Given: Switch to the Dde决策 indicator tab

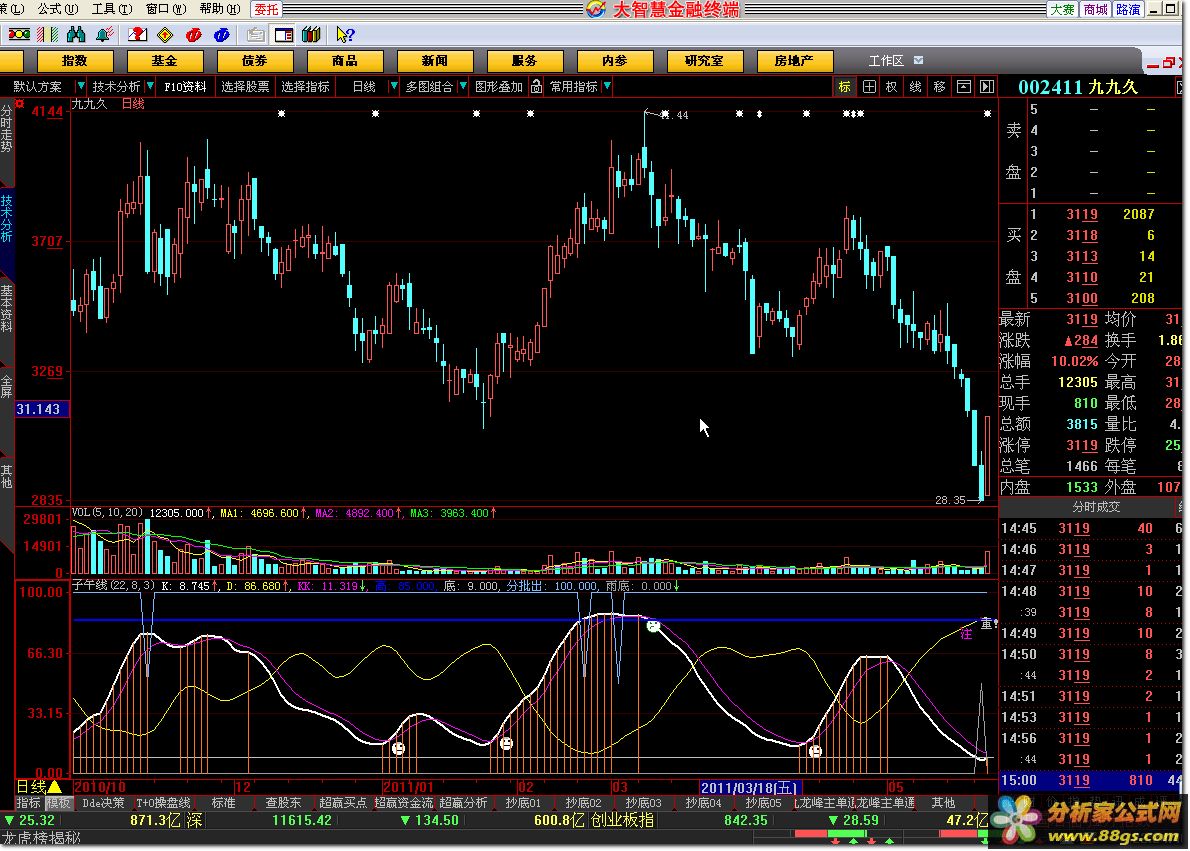Looking at the screenshot, I should 104,802.
